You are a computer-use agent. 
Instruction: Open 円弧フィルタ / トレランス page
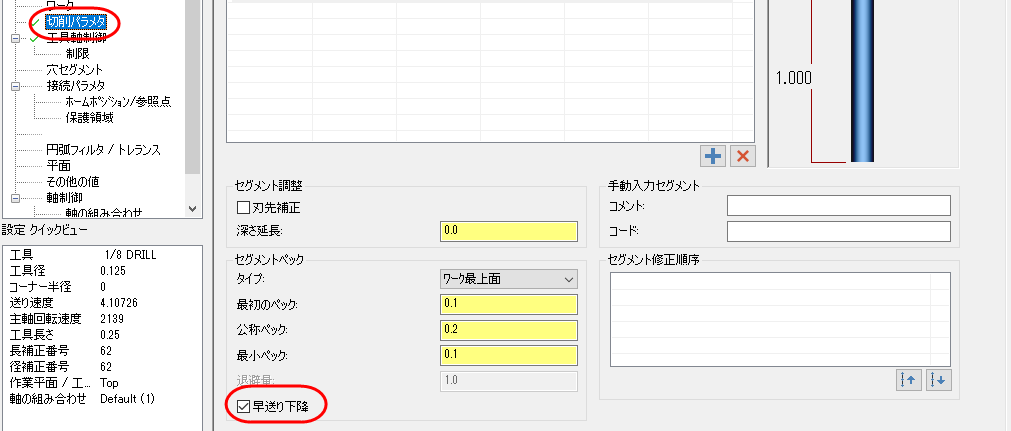point(103,150)
